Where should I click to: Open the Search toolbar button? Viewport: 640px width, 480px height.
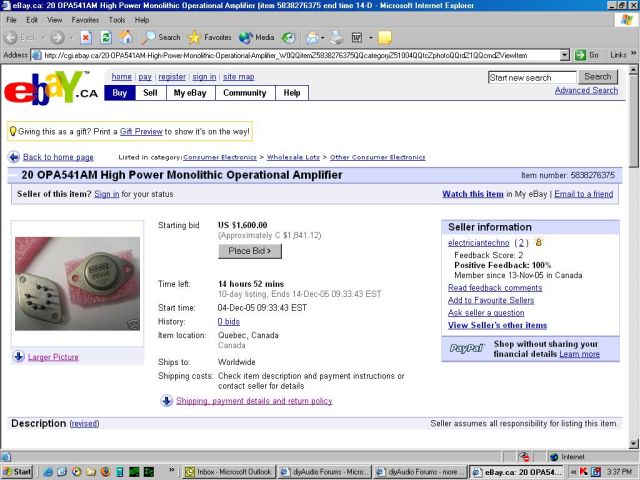point(161,38)
